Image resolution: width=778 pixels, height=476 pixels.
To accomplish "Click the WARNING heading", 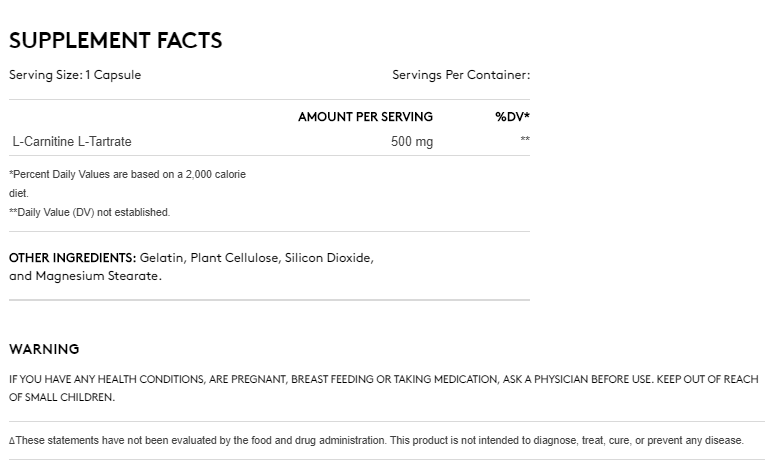I will tap(44, 349).
